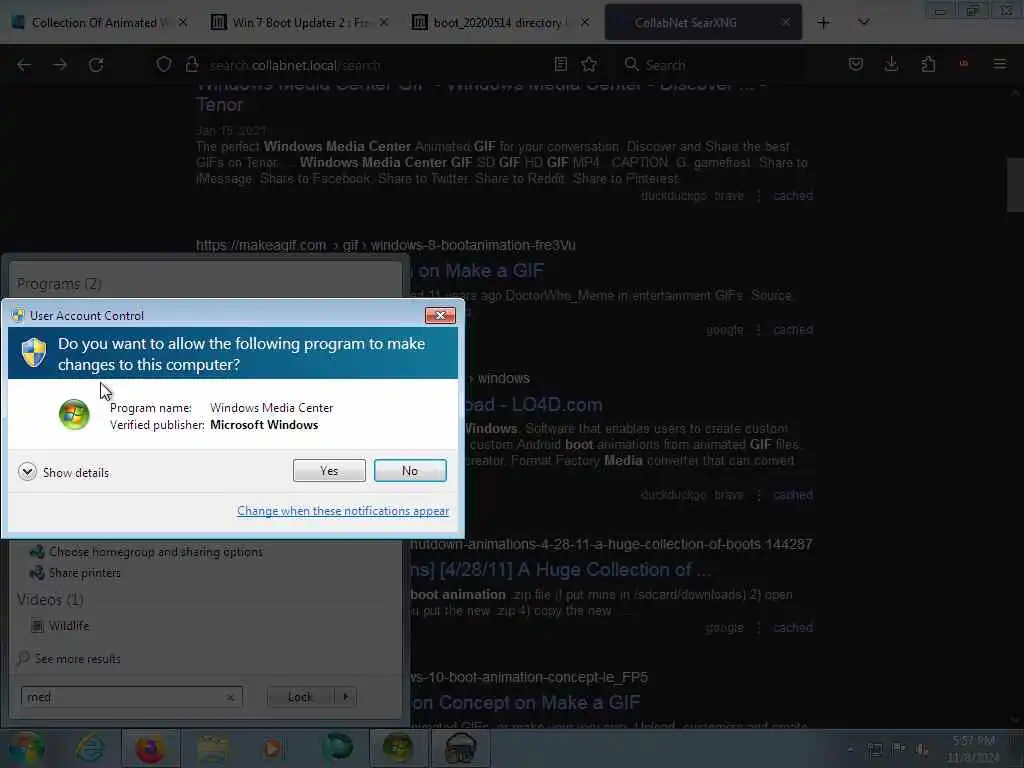Click the search.collabnet.local address bar
Image resolution: width=1024 pixels, height=768 pixels.
pos(376,65)
